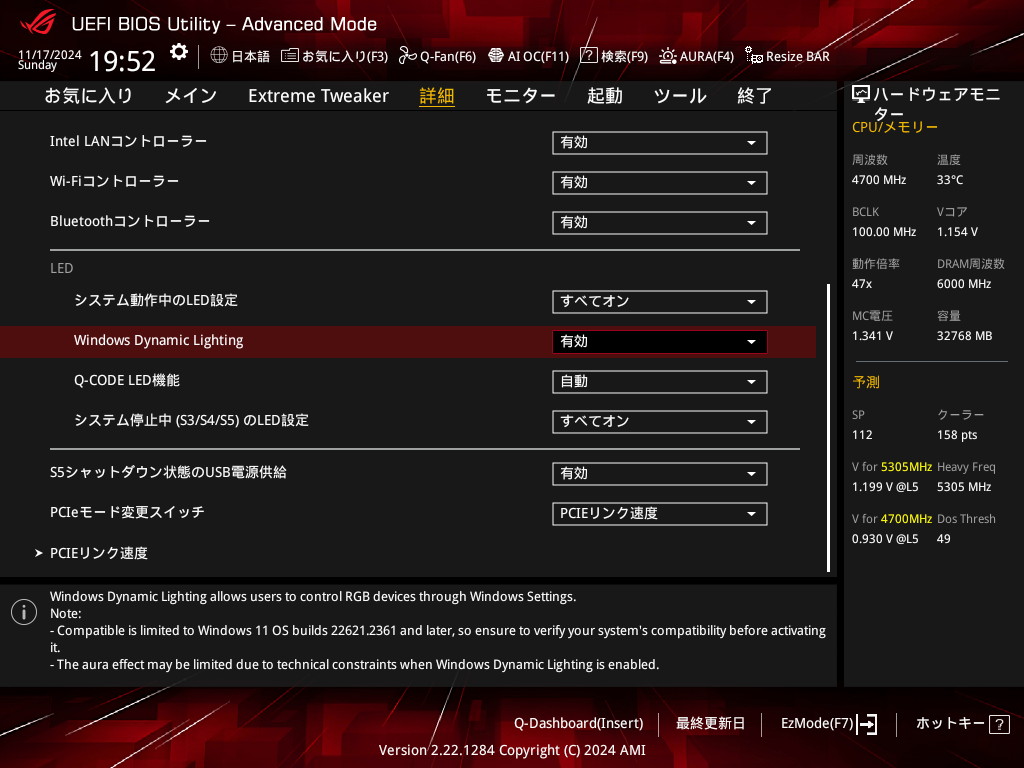Open Windows Dynamic Lighting dropdown
Viewport: 1024px width, 768px height.
point(660,342)
